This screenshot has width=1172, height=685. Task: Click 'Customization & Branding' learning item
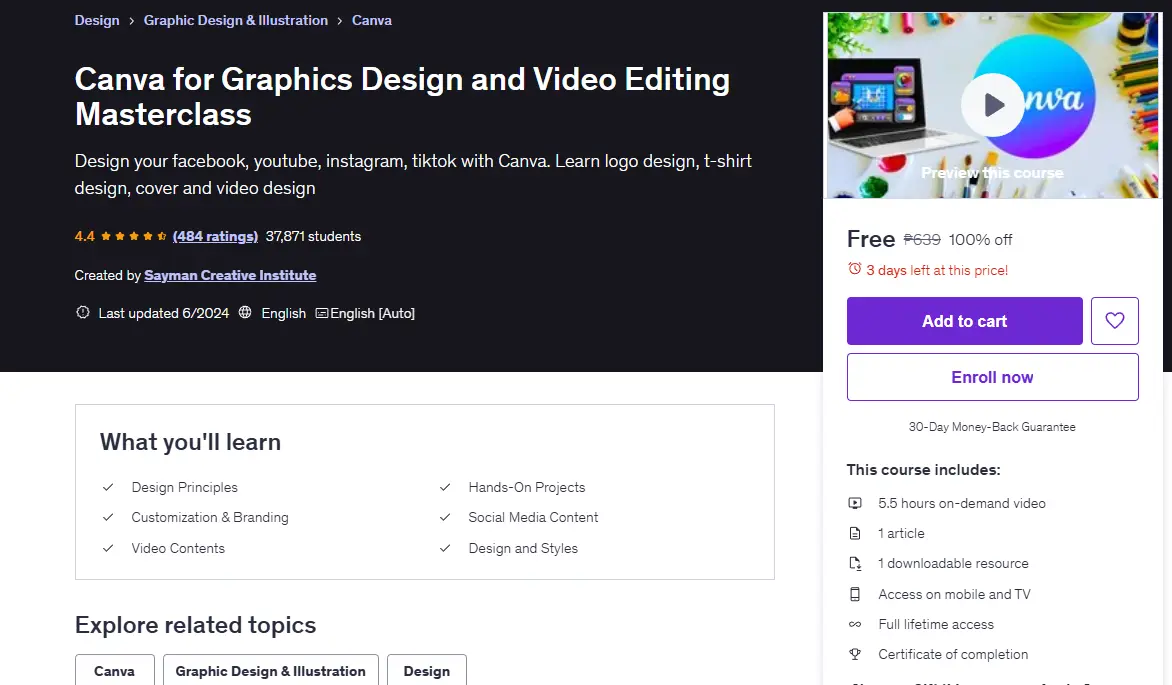click(x=210, y=517)
